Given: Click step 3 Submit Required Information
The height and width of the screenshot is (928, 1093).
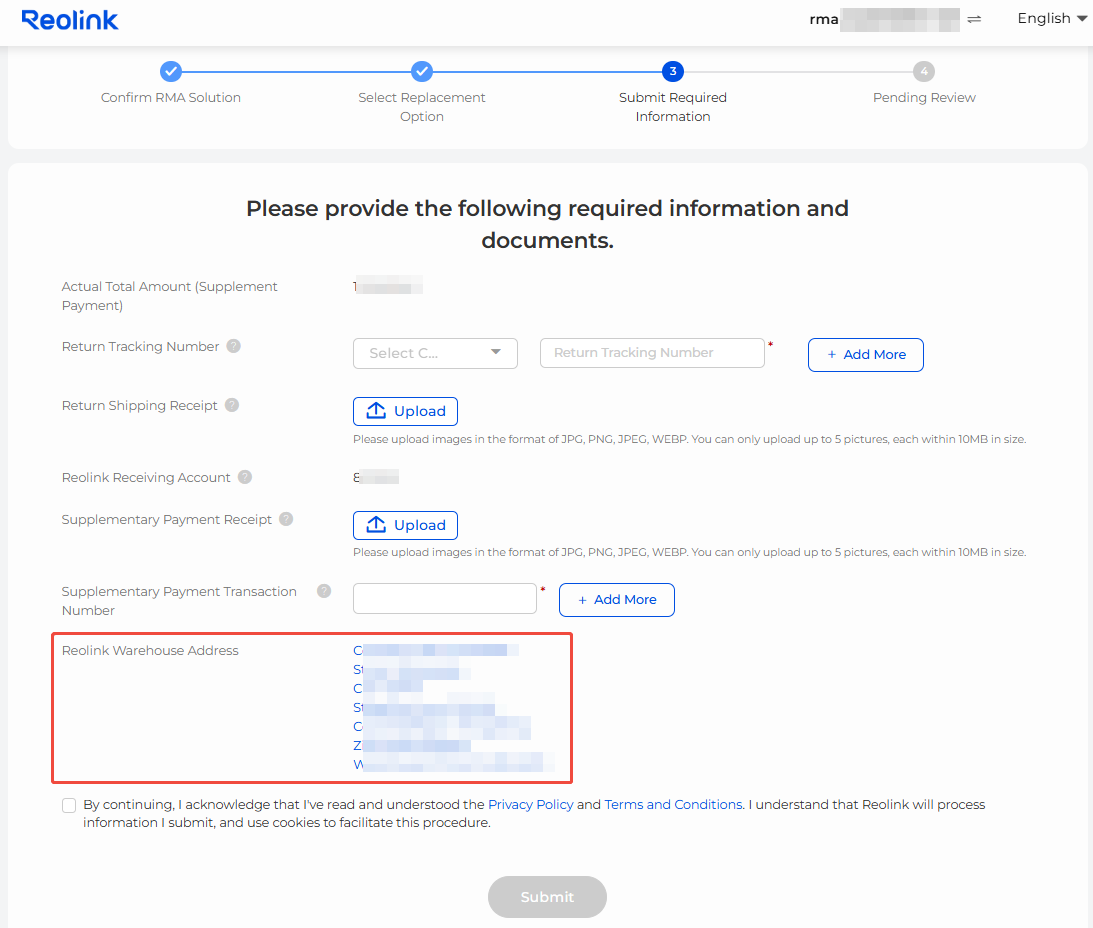Looking at the screenshot, I should pos(673,71).
